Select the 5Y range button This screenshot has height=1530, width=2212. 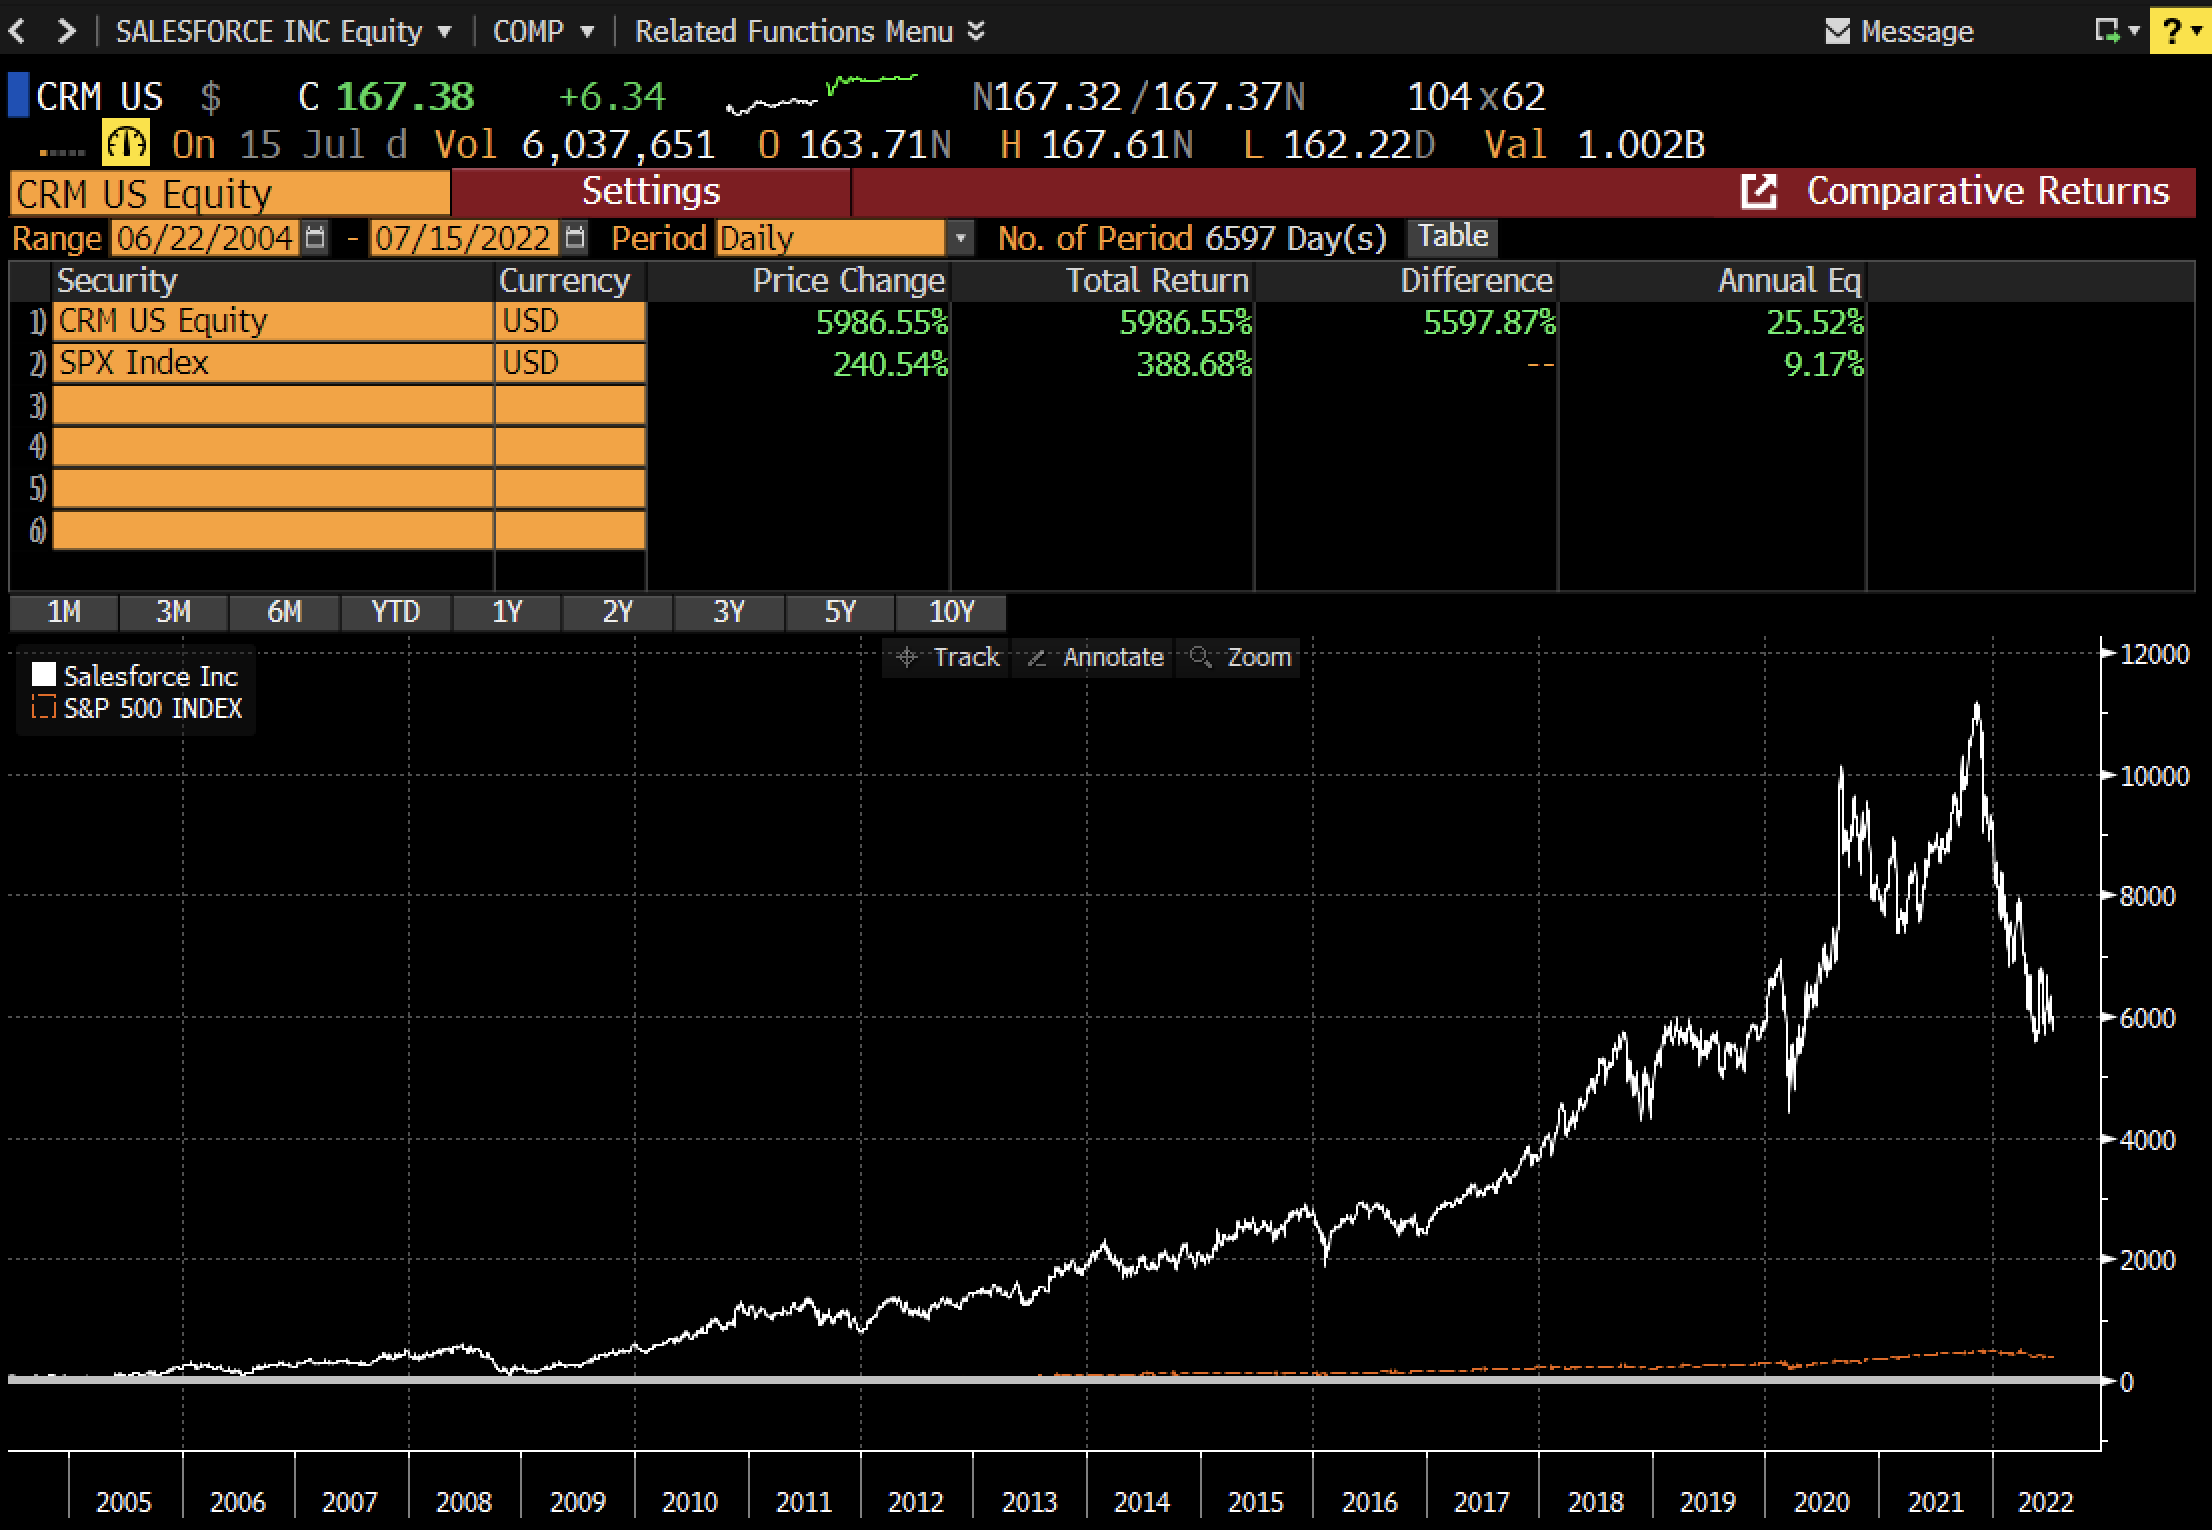[x=840, y=611]
